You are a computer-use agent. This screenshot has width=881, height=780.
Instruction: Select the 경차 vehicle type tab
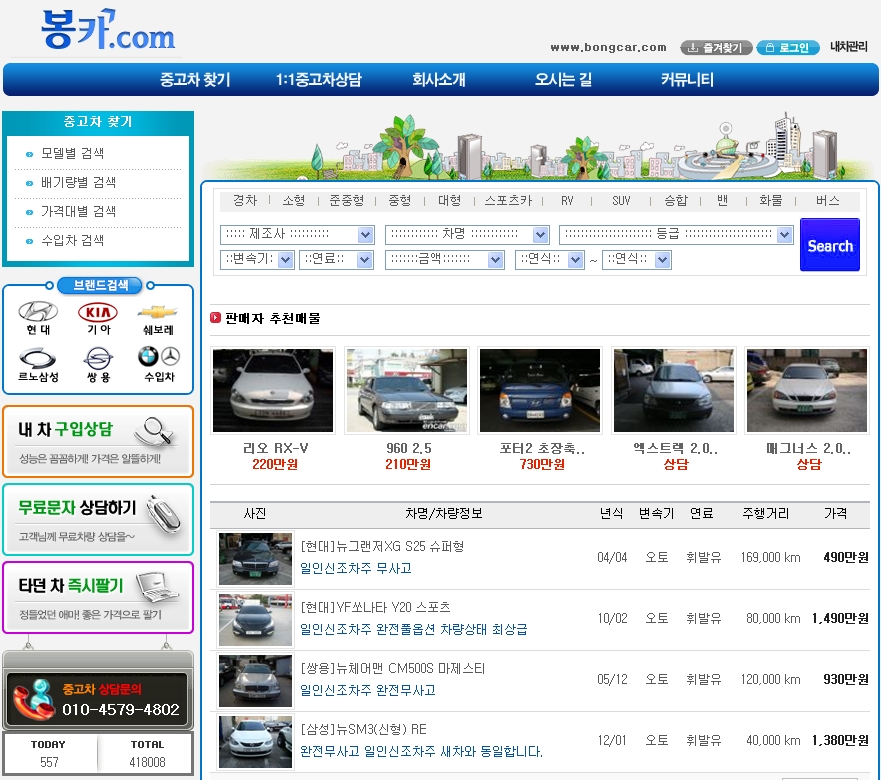point(245,201)
